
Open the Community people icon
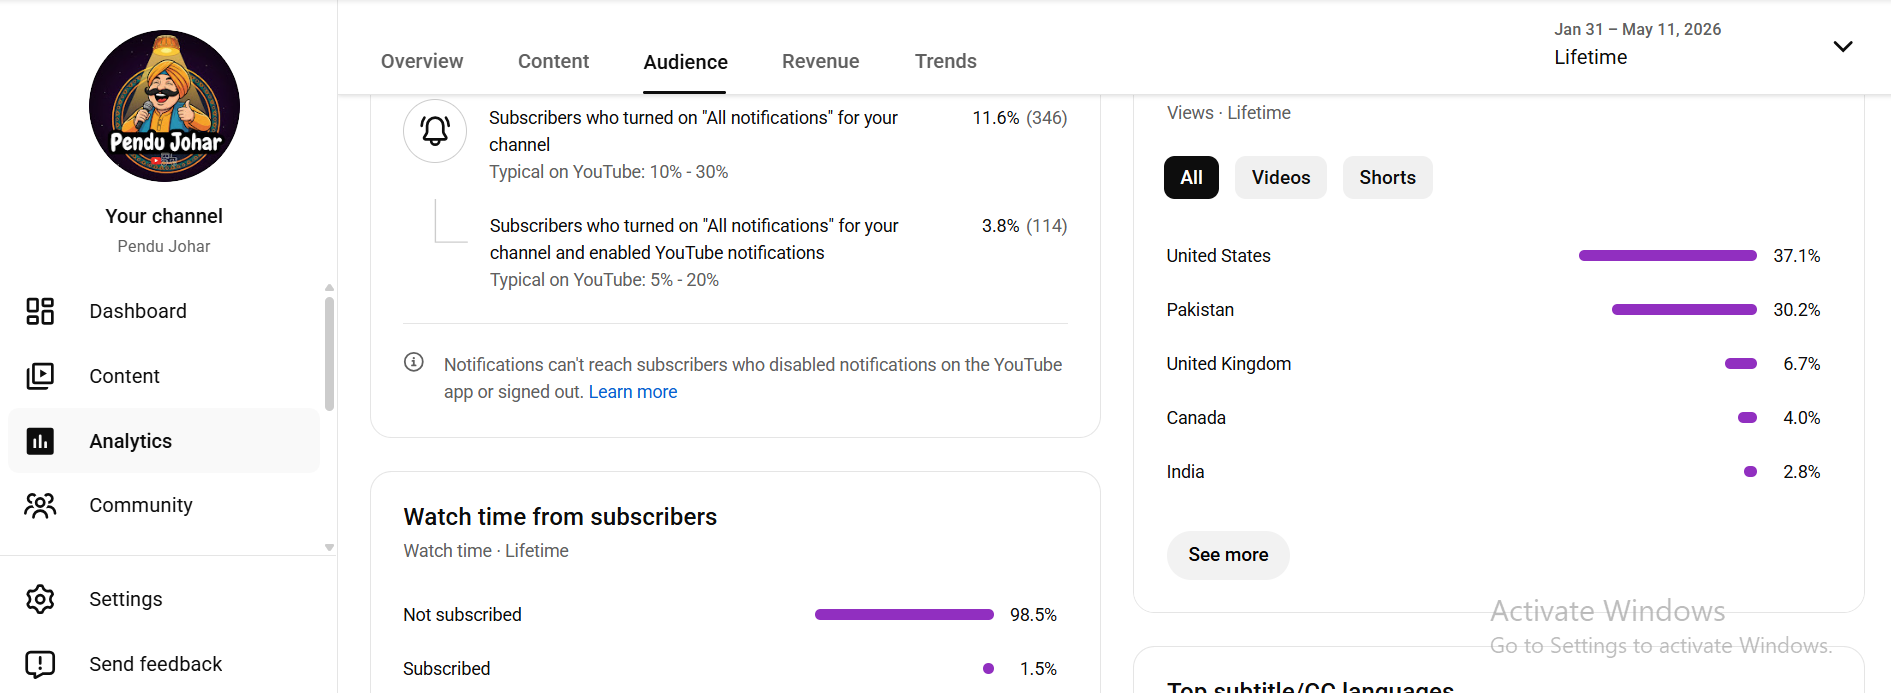click(x=40, y=506)
